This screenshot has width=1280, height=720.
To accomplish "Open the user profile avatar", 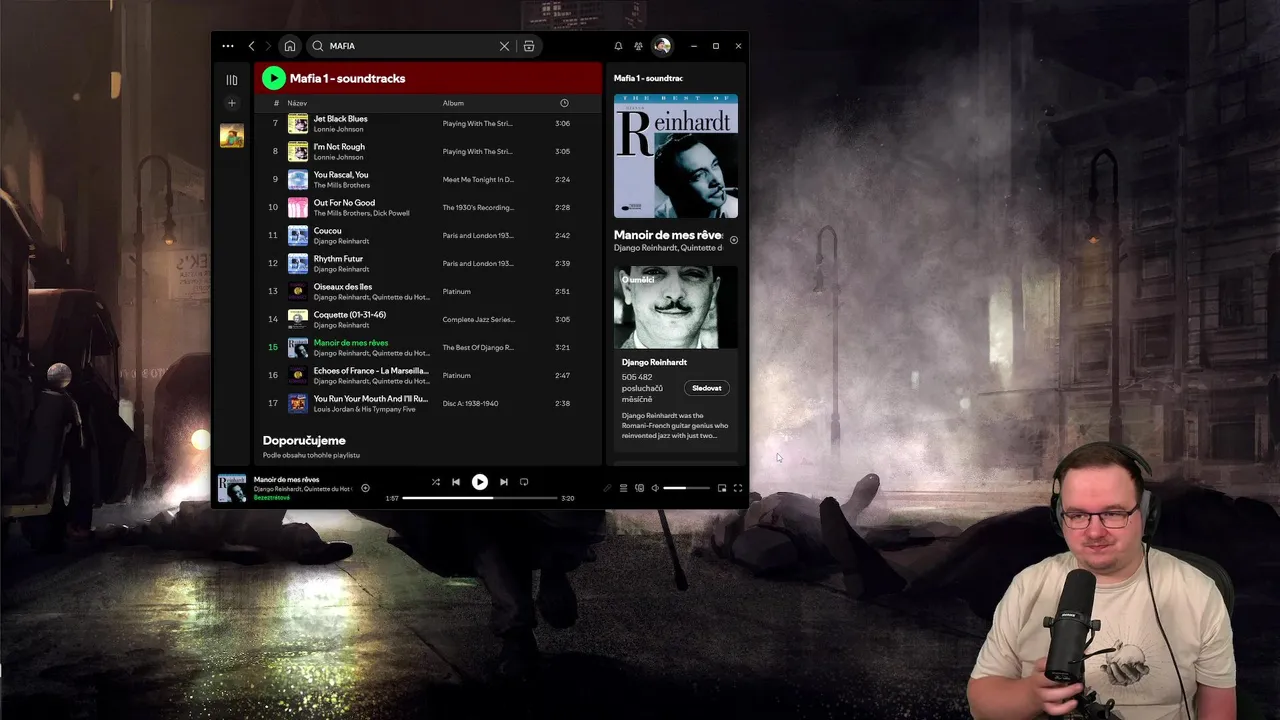I will click(x=662, y=46).
